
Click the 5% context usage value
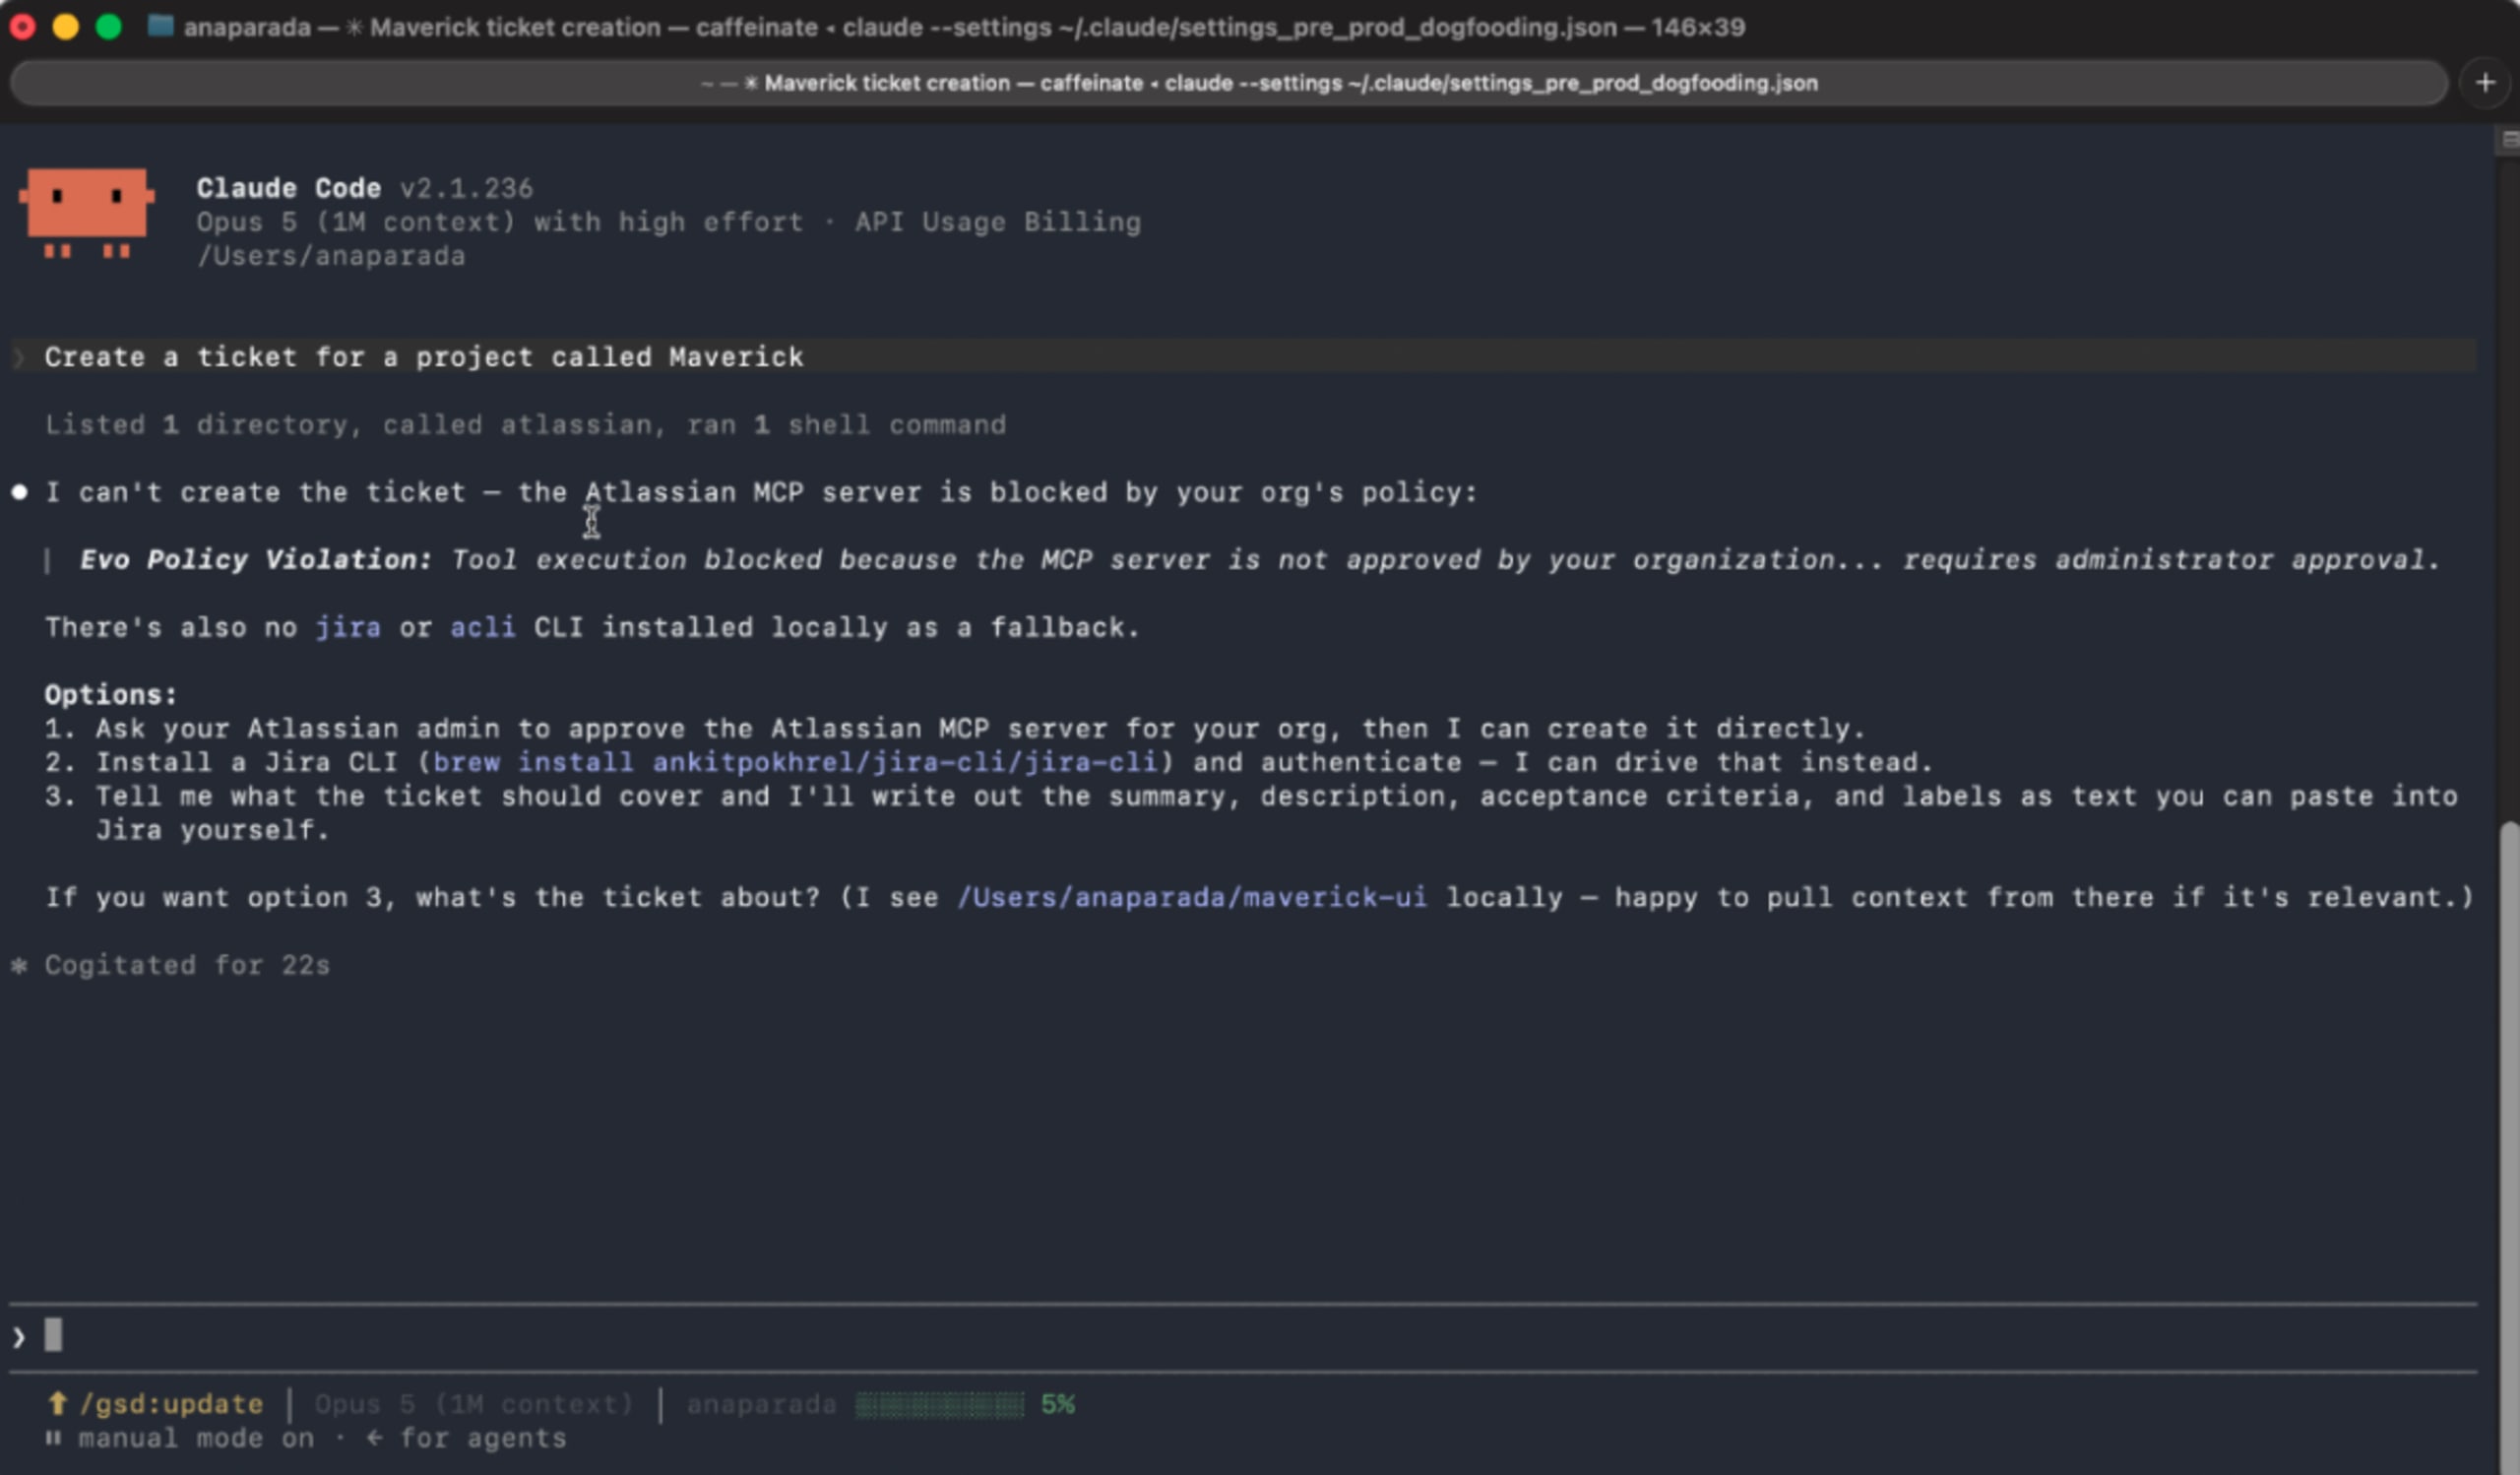pos(1057,1404)
